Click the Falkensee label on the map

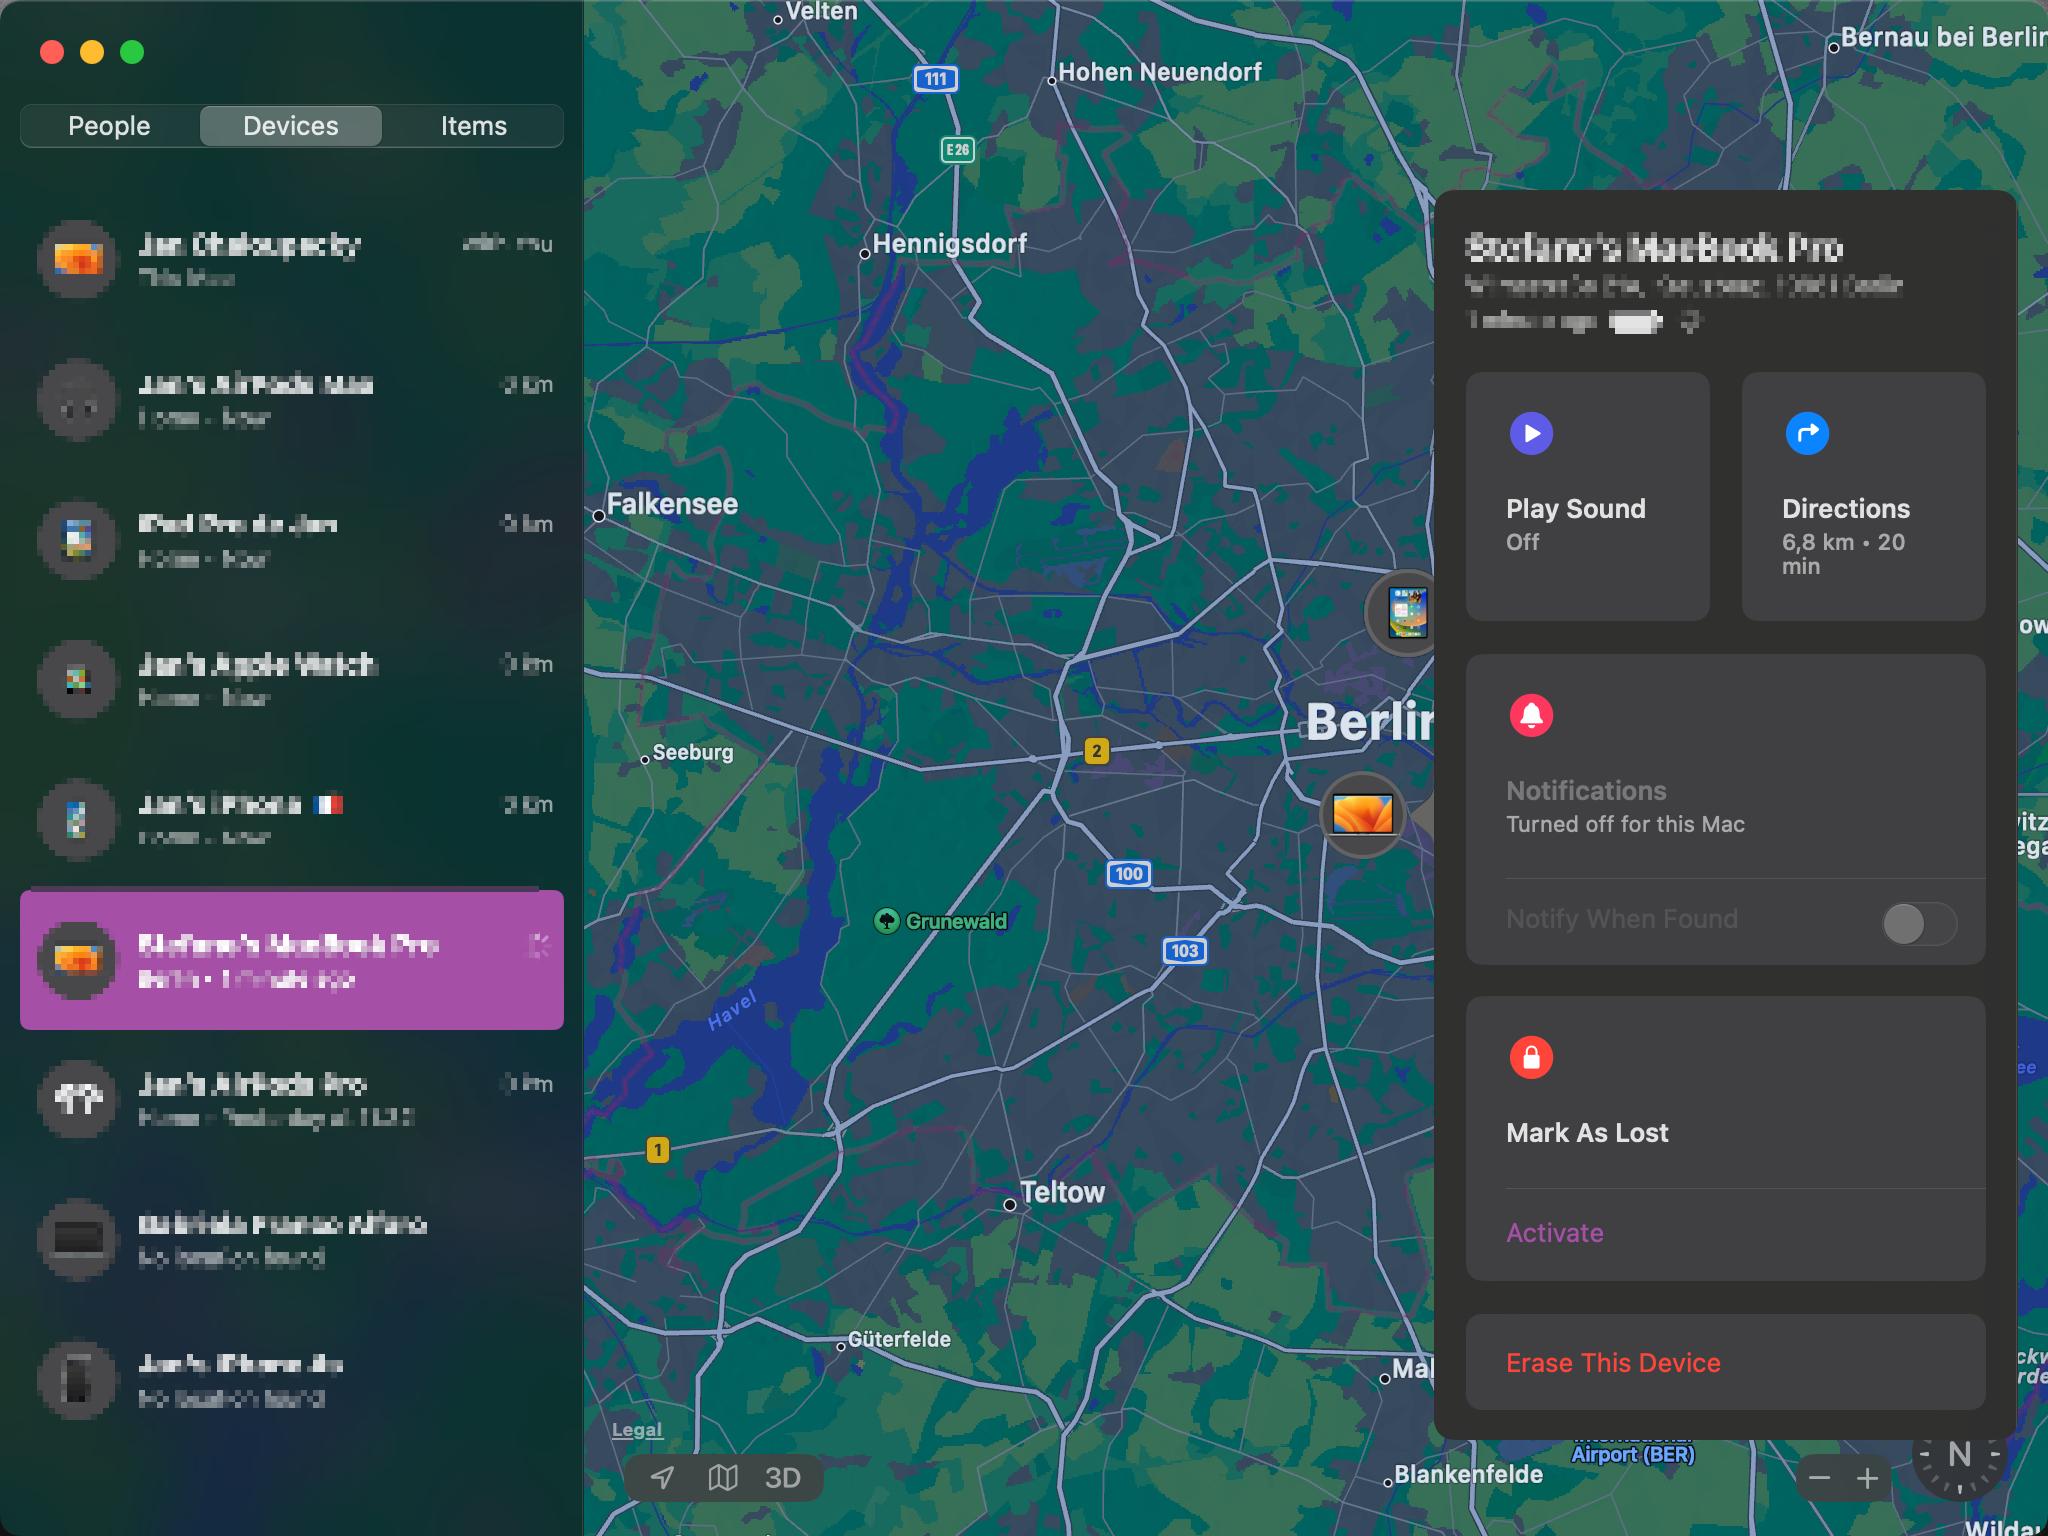tap(672, 504)
